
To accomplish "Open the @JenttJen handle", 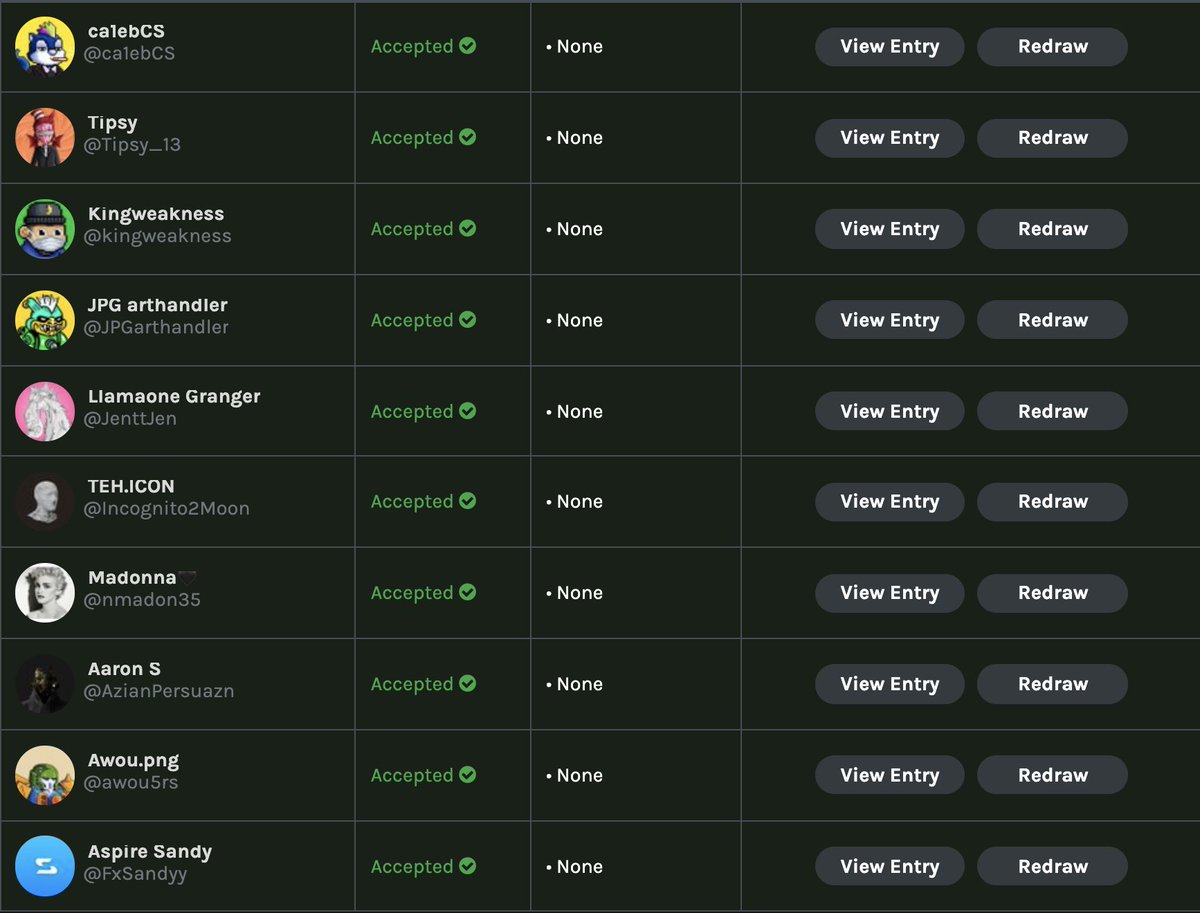I will pyautogui.click(x=130, y=419).
